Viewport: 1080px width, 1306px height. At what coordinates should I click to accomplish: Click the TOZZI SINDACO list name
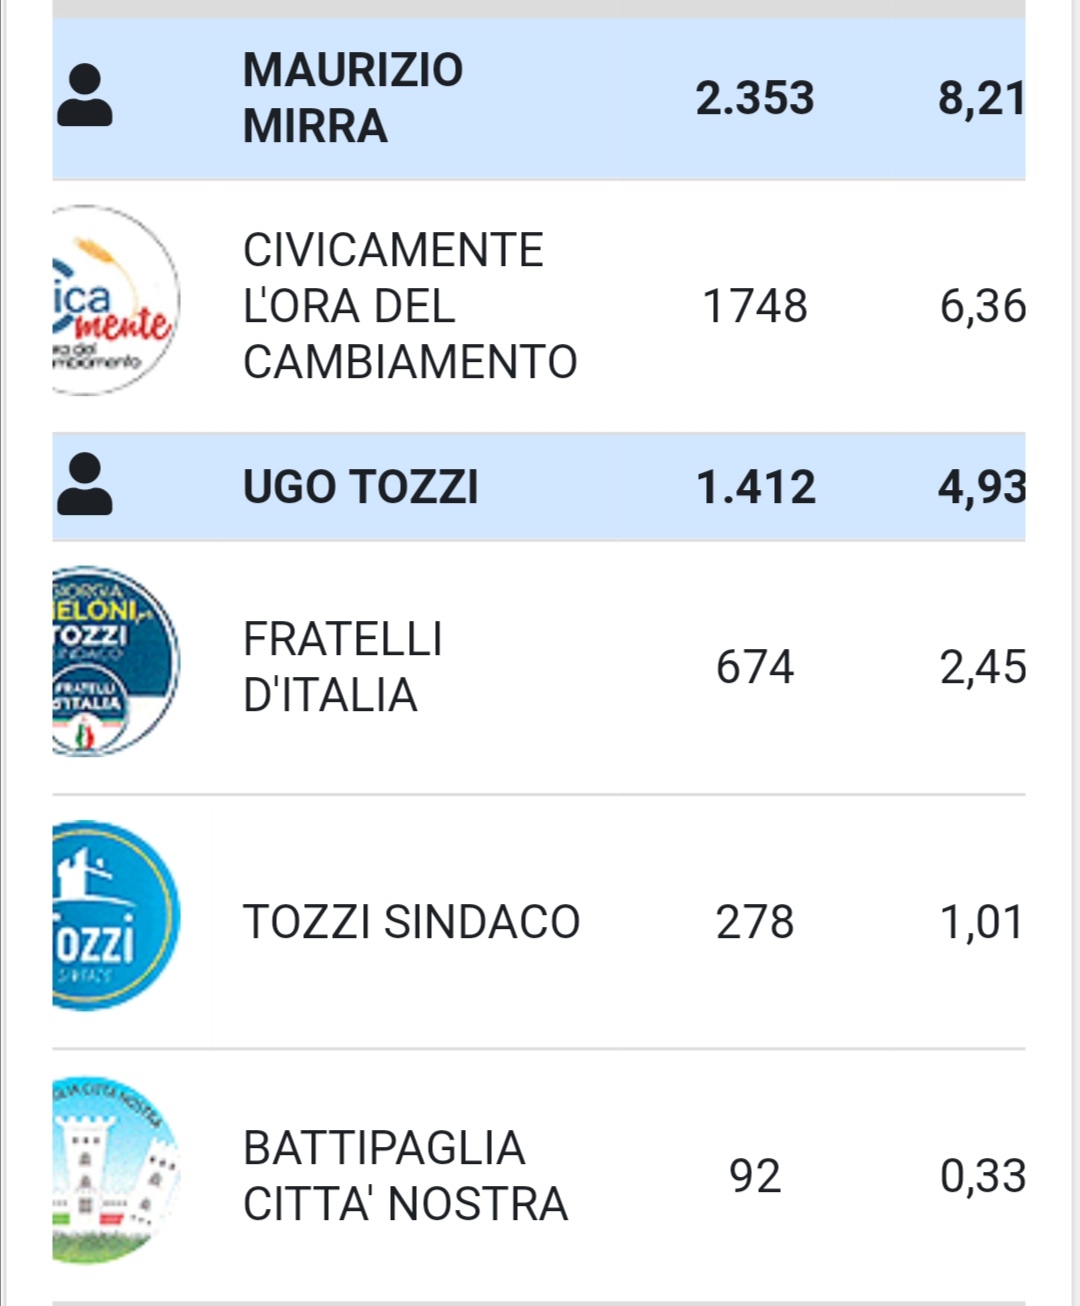tap(411, 922)
